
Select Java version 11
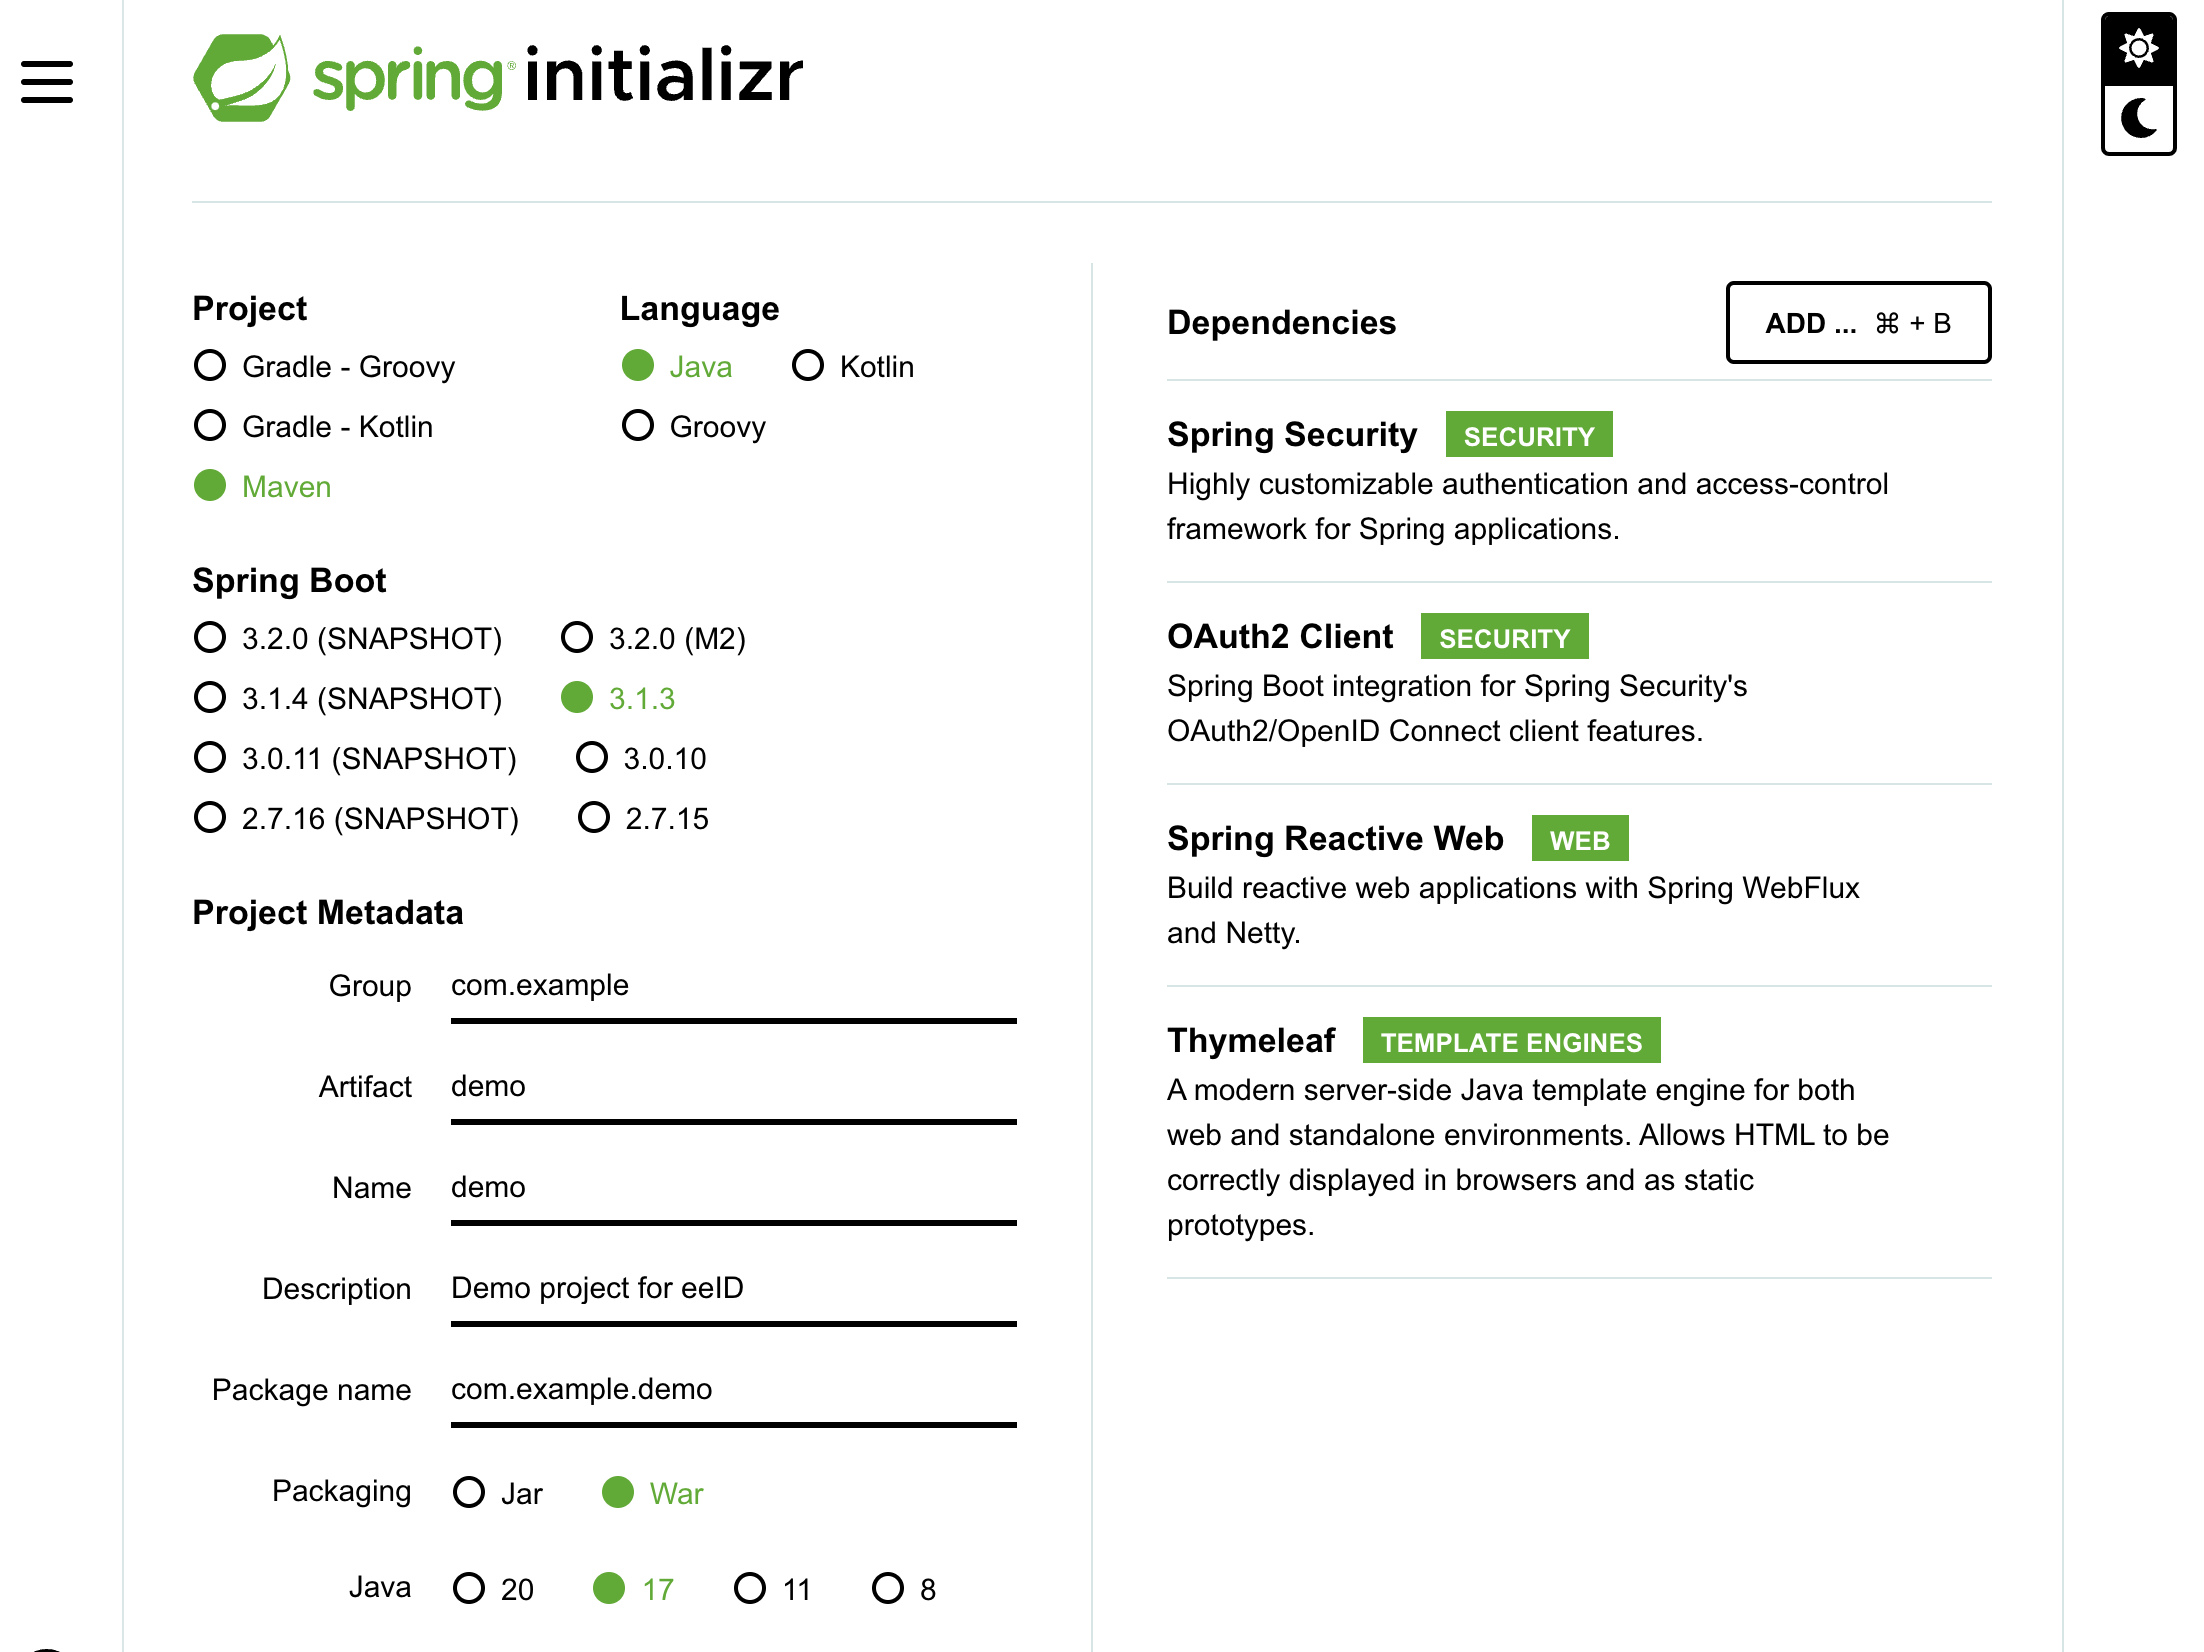coord(772,1589)
